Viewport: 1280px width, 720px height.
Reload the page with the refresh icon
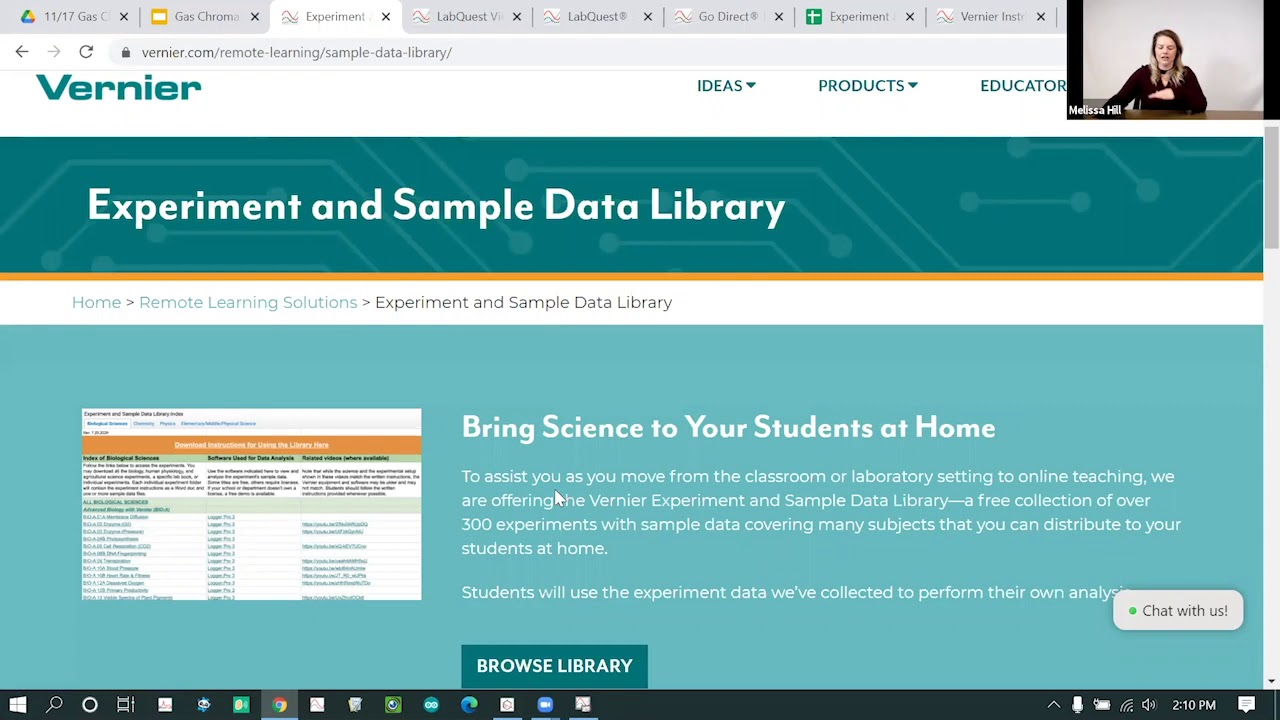pos(86,52)
